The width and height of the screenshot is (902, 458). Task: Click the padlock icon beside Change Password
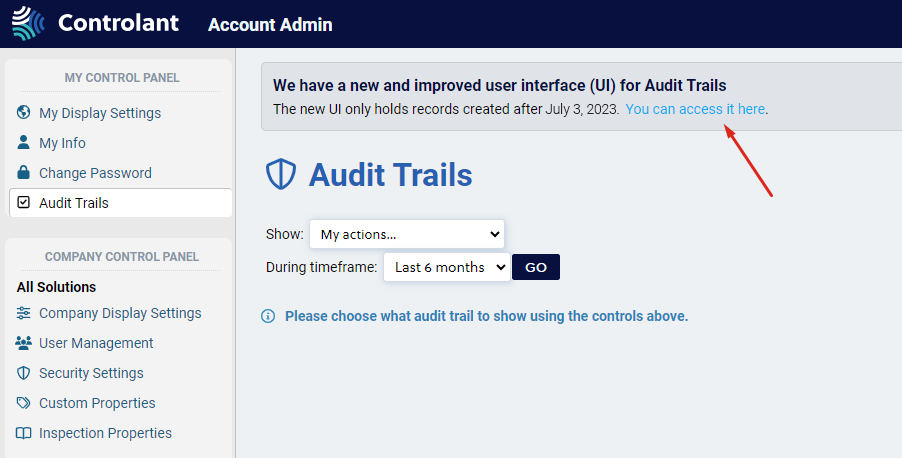(x=24, y=173)
